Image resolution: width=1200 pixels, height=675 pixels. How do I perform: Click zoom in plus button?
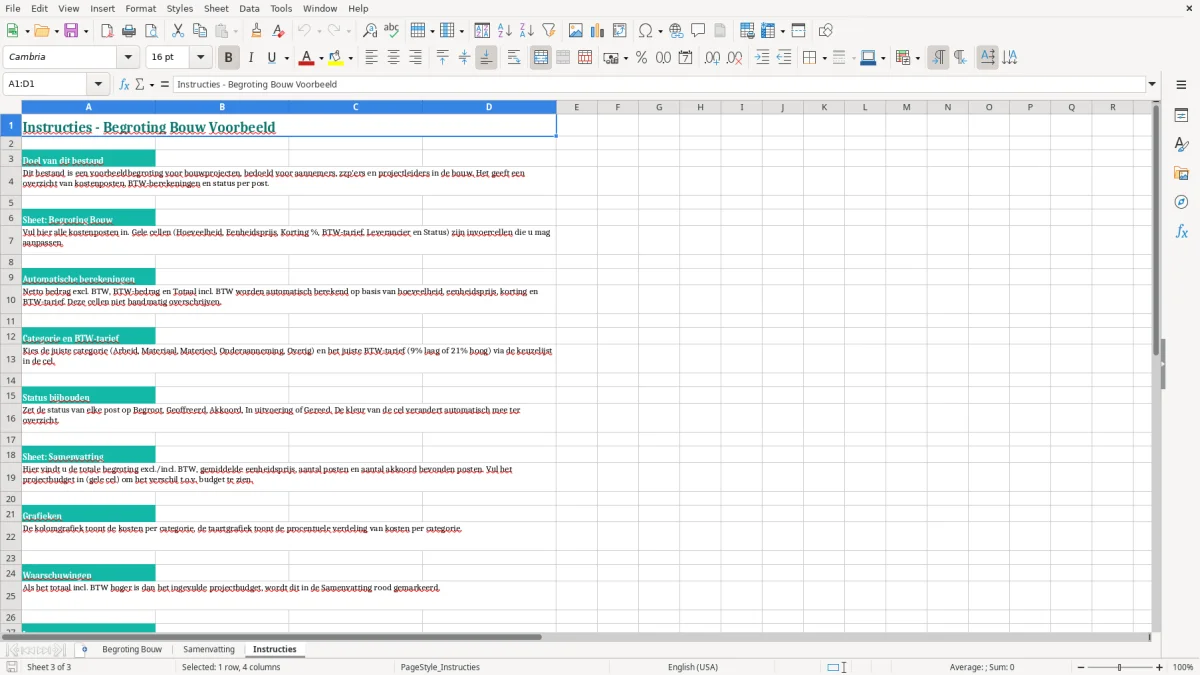coord(1160,667)
